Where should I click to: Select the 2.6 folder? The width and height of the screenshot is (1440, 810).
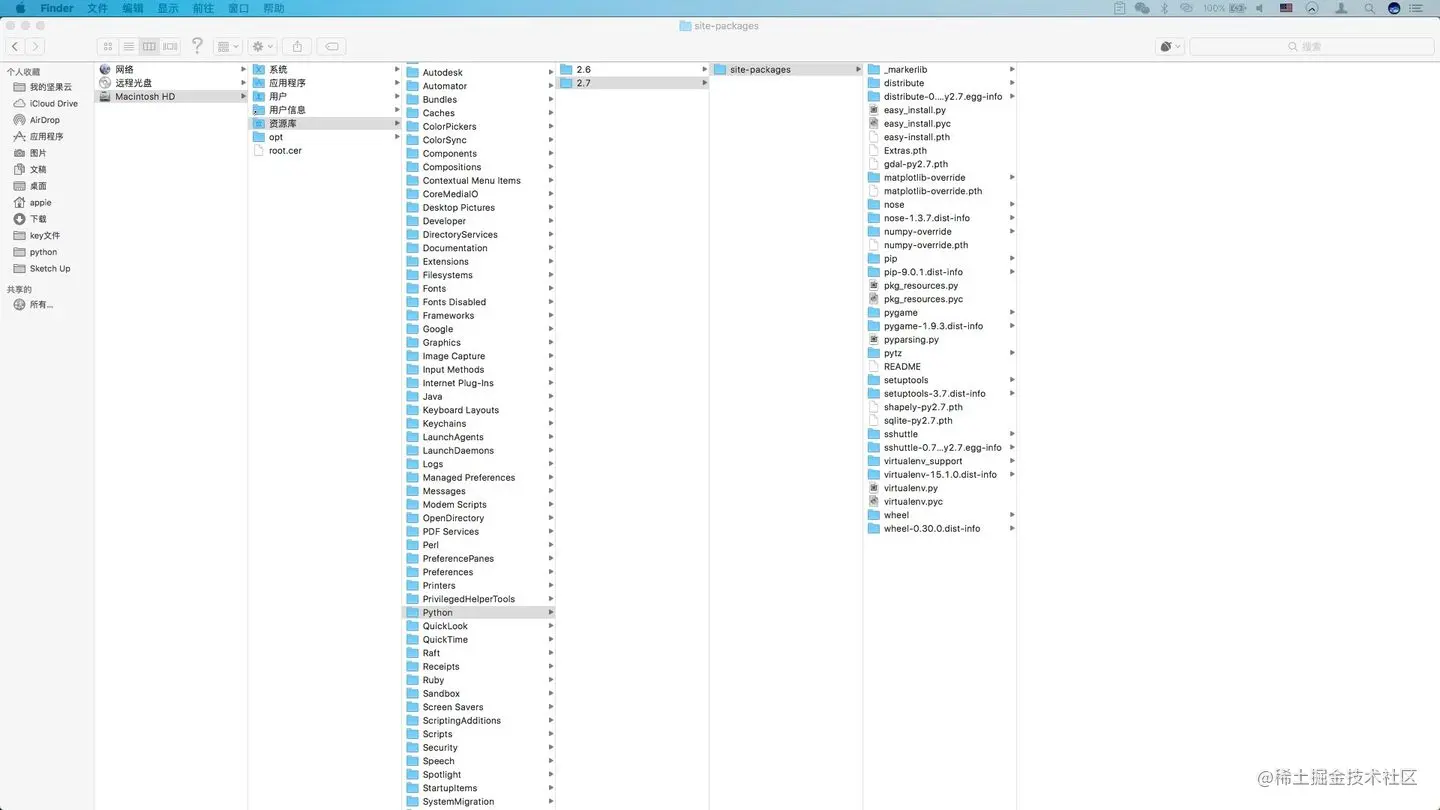click(633, 69)
